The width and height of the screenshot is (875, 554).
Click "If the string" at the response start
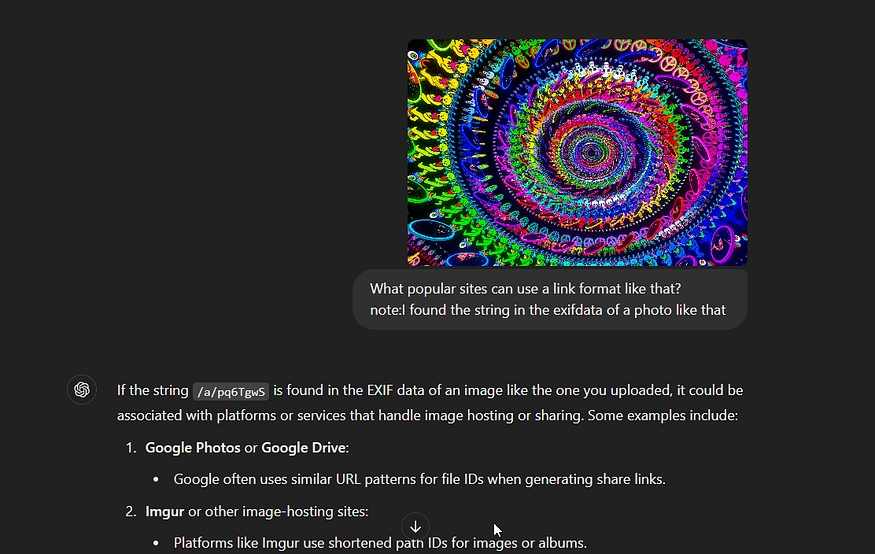(152, 390)
